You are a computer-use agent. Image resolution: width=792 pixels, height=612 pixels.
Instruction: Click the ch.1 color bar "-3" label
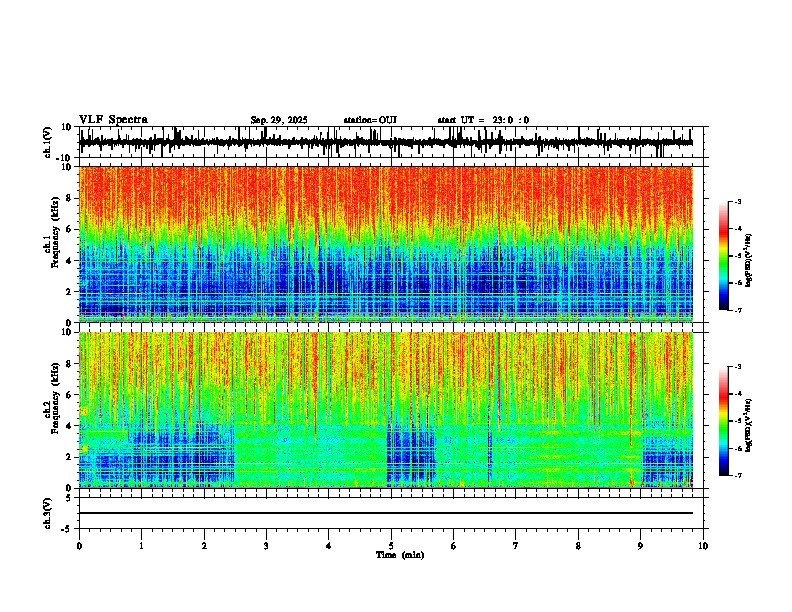point(738,201)
